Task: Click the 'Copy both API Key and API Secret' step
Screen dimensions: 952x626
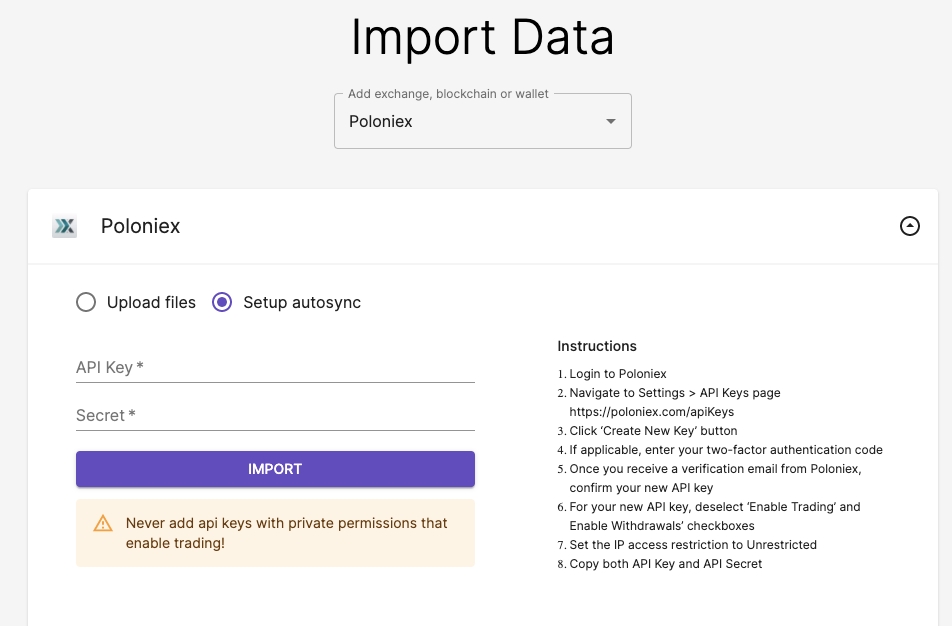Action: tap(665, 564)
